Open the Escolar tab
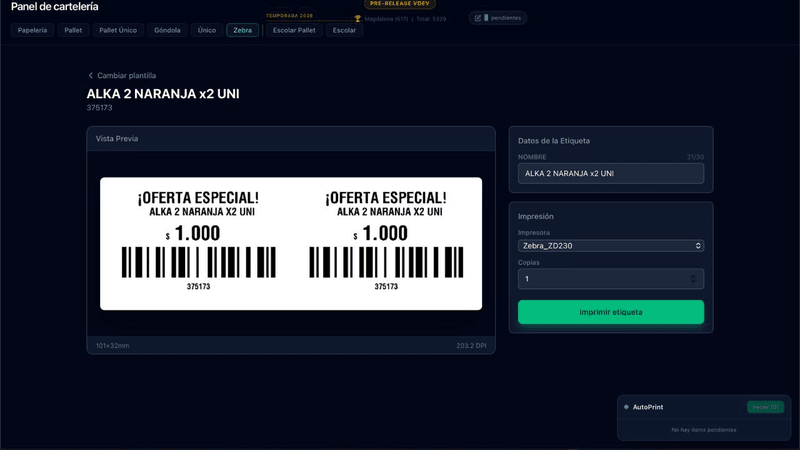800x450 pixels. [344, 30]
